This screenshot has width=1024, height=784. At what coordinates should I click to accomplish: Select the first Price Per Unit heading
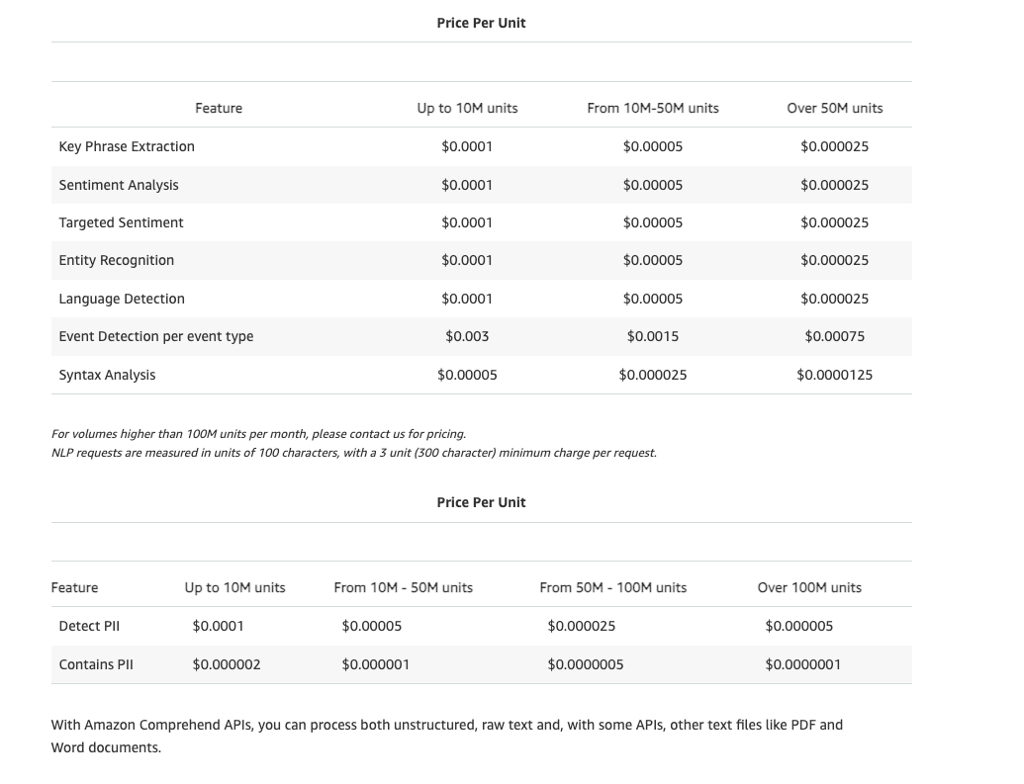(481, 22)
